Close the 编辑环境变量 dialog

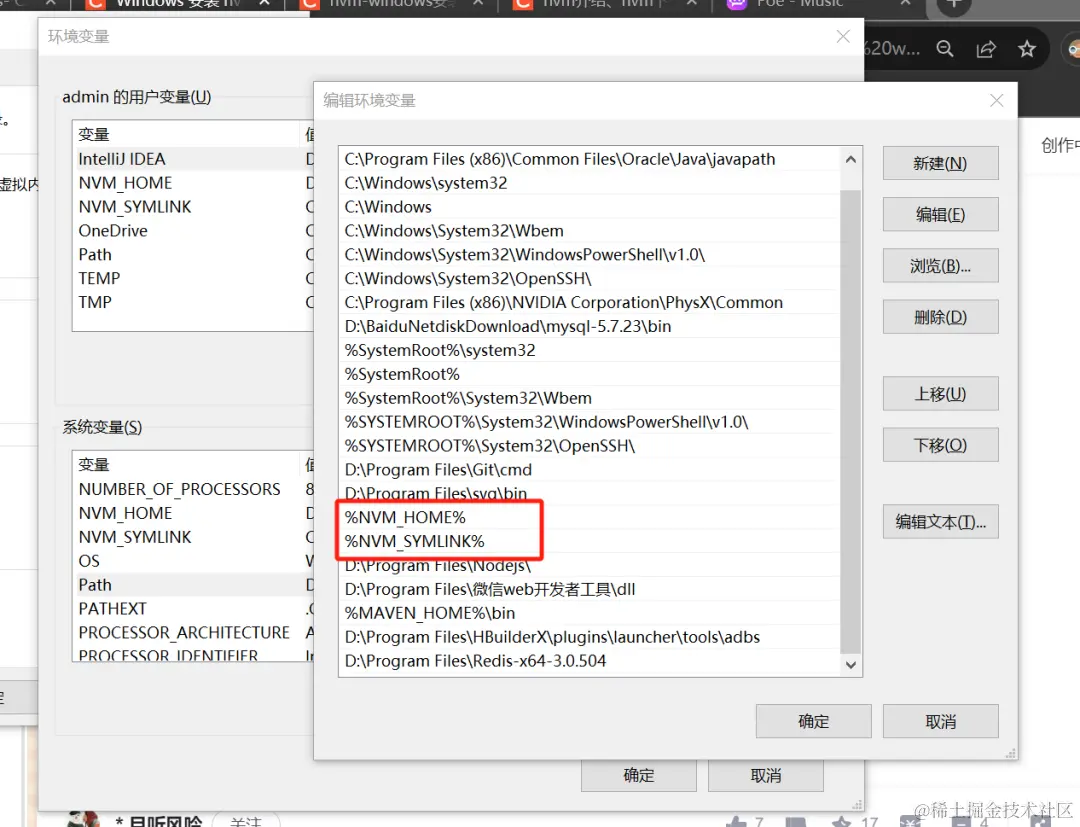click(x=996, y=101)
